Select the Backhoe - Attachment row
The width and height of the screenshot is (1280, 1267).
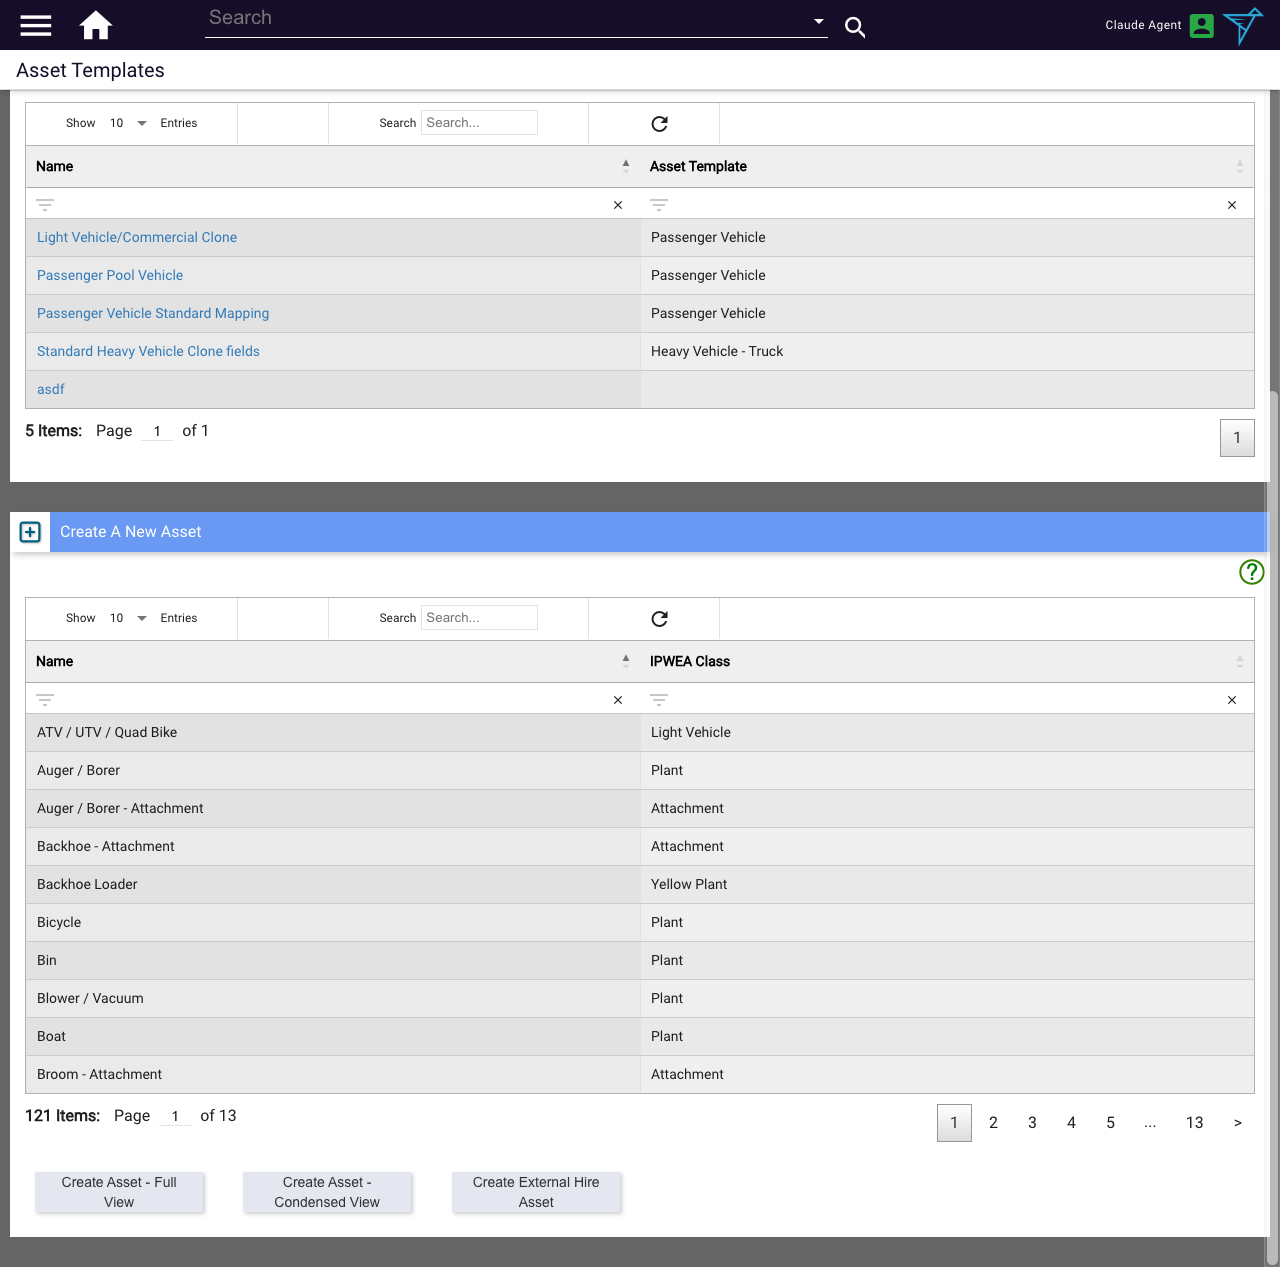coord(640,847)
